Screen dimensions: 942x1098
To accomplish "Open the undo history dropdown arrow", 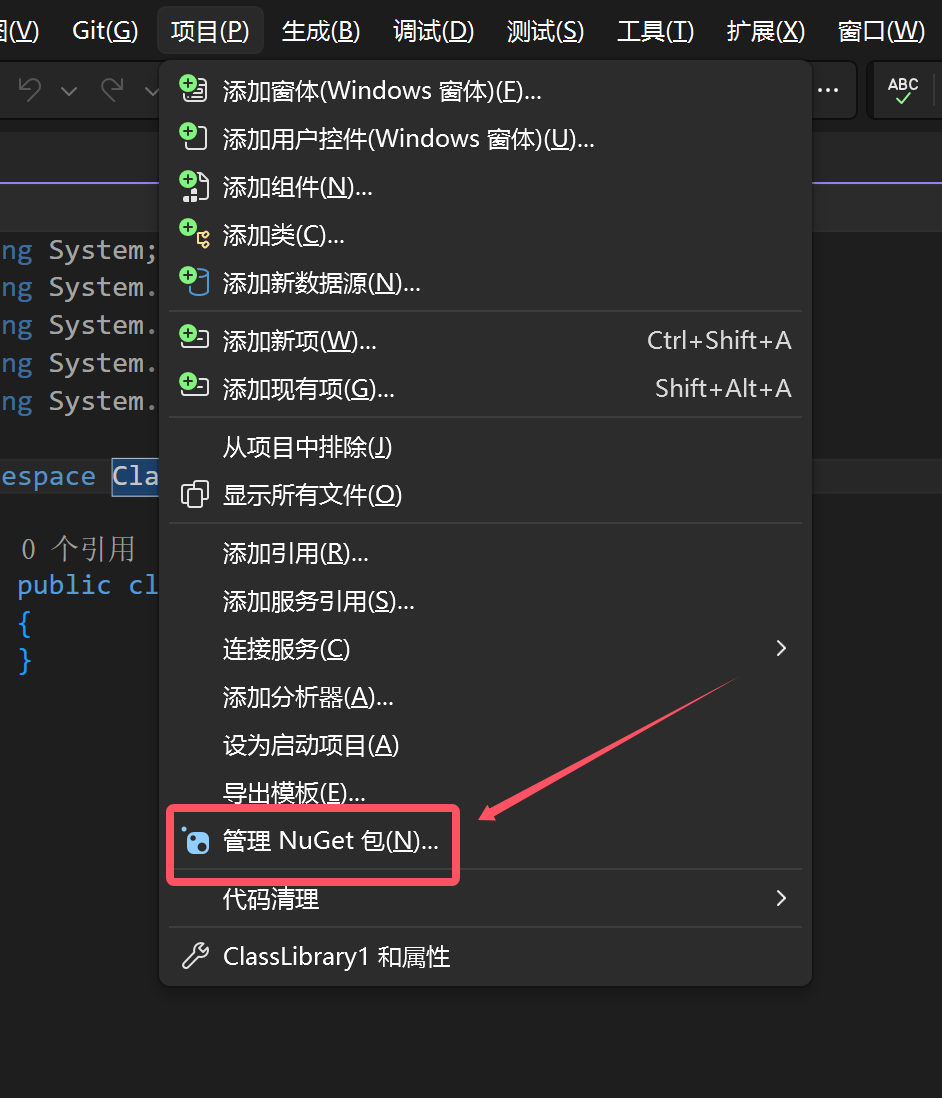I will tap(69, 91).
